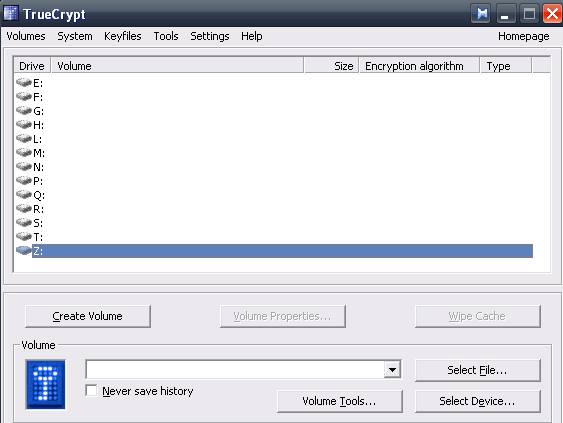563x423 pixels.
Task: Click the T: drive icon
Action: 24,237
